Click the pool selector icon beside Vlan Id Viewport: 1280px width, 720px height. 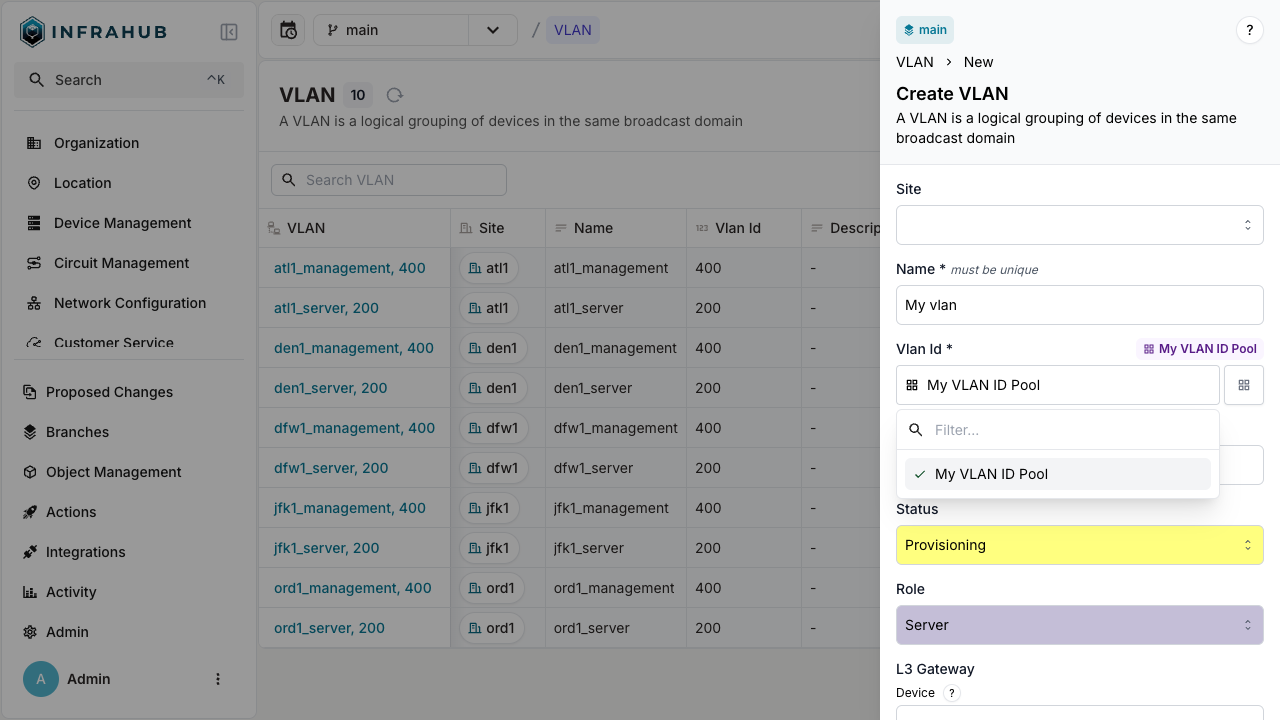tap(1243, 385)
